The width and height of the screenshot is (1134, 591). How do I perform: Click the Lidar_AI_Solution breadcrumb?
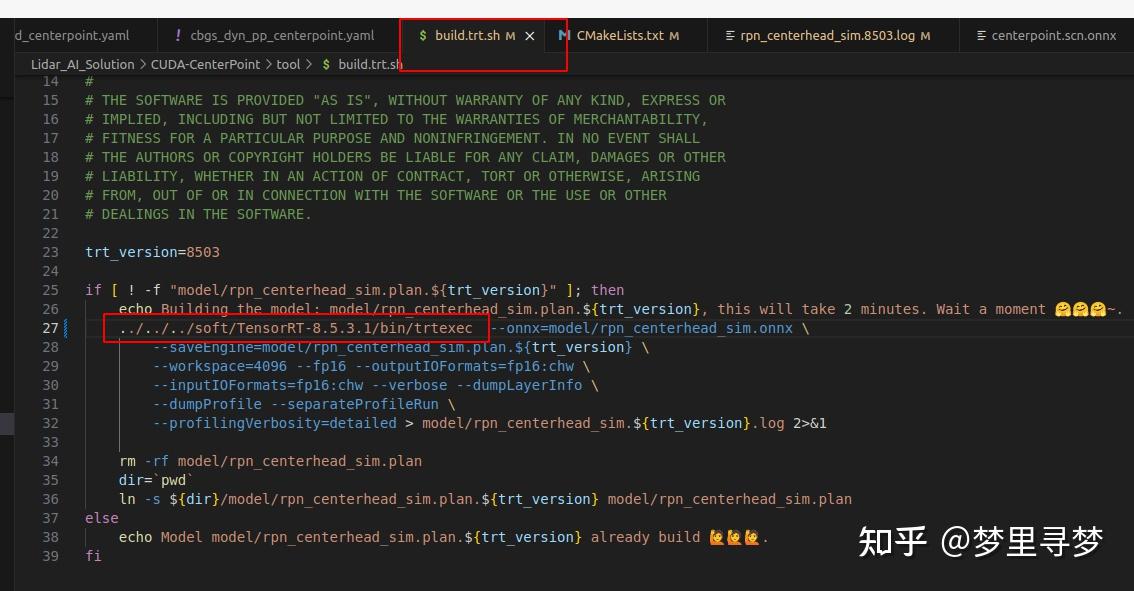(82, 64)
